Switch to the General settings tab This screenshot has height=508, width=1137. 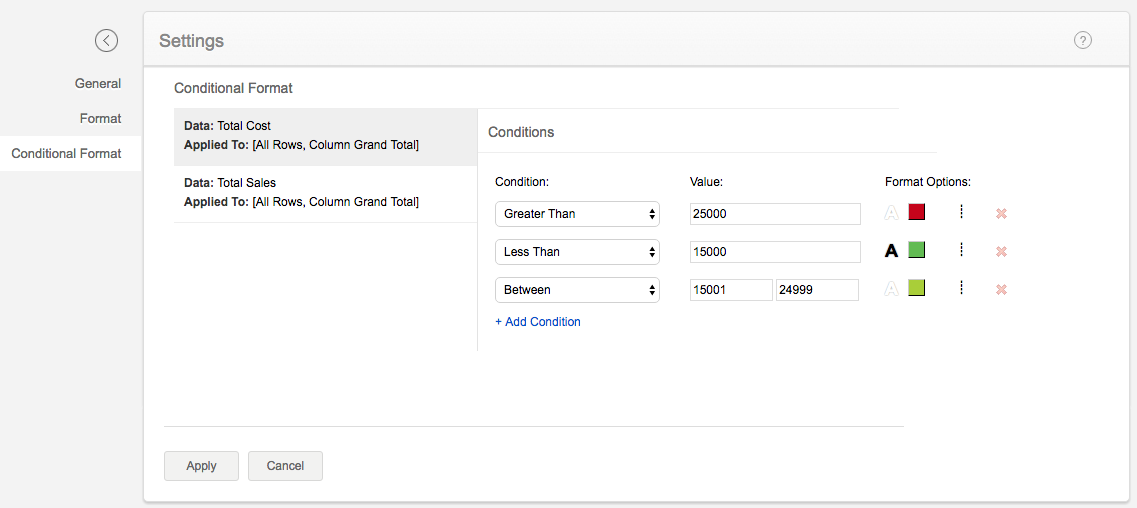98,83
